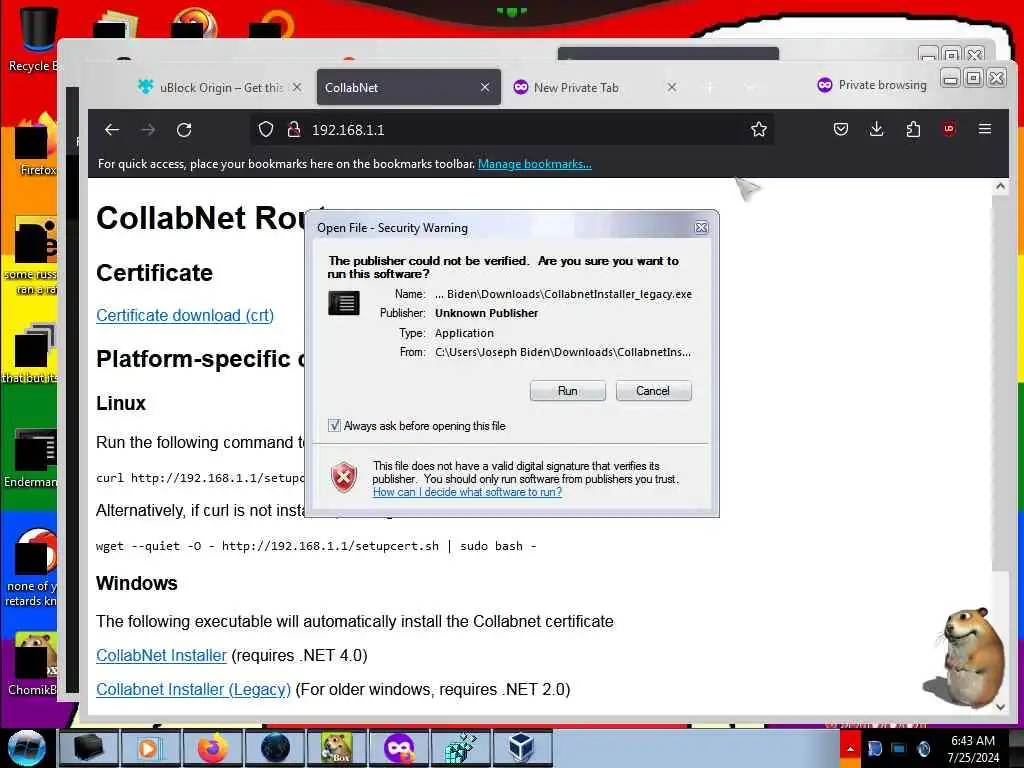The image size is (1024, 768).
Task: Open the Save to Pocket icon
Action: tap(840, 129)
